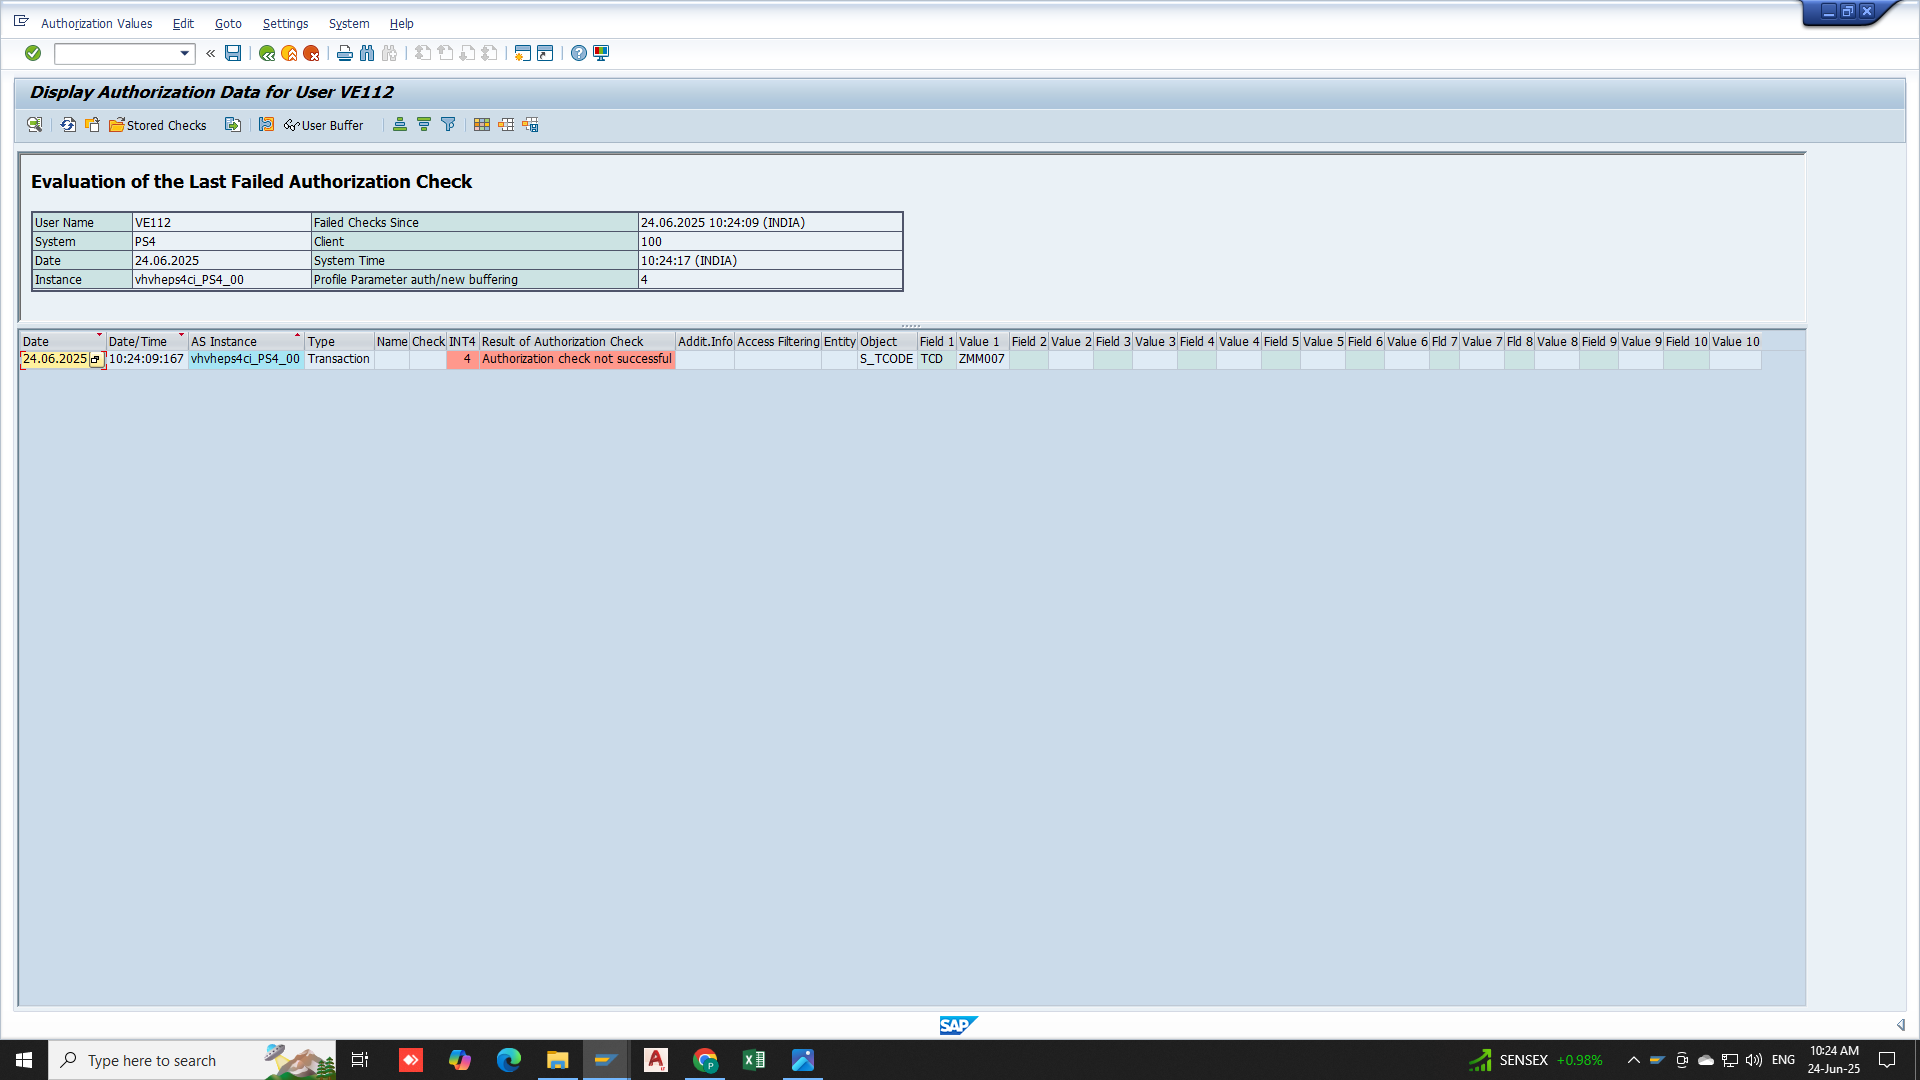Click the green Back arrow icon

click(x=267, y=53)
